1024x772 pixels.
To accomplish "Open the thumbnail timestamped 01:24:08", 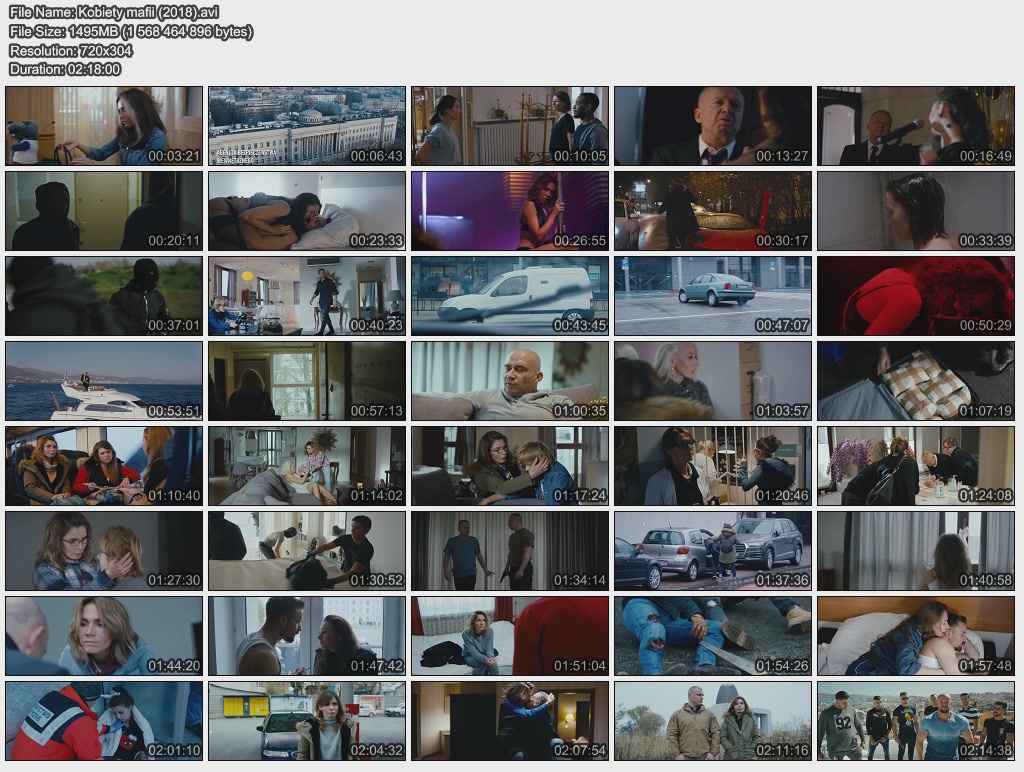I will pyautogui.click(x=916, y=466).
